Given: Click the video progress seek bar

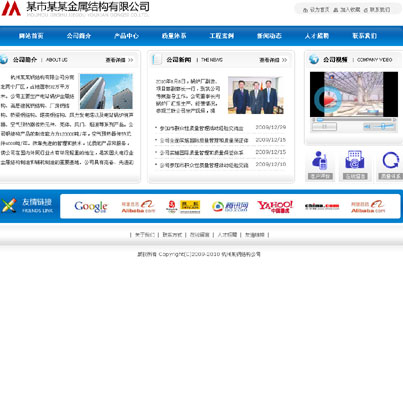Looking at the screenshot, I should pyautogui.click(x=354, y=119).
